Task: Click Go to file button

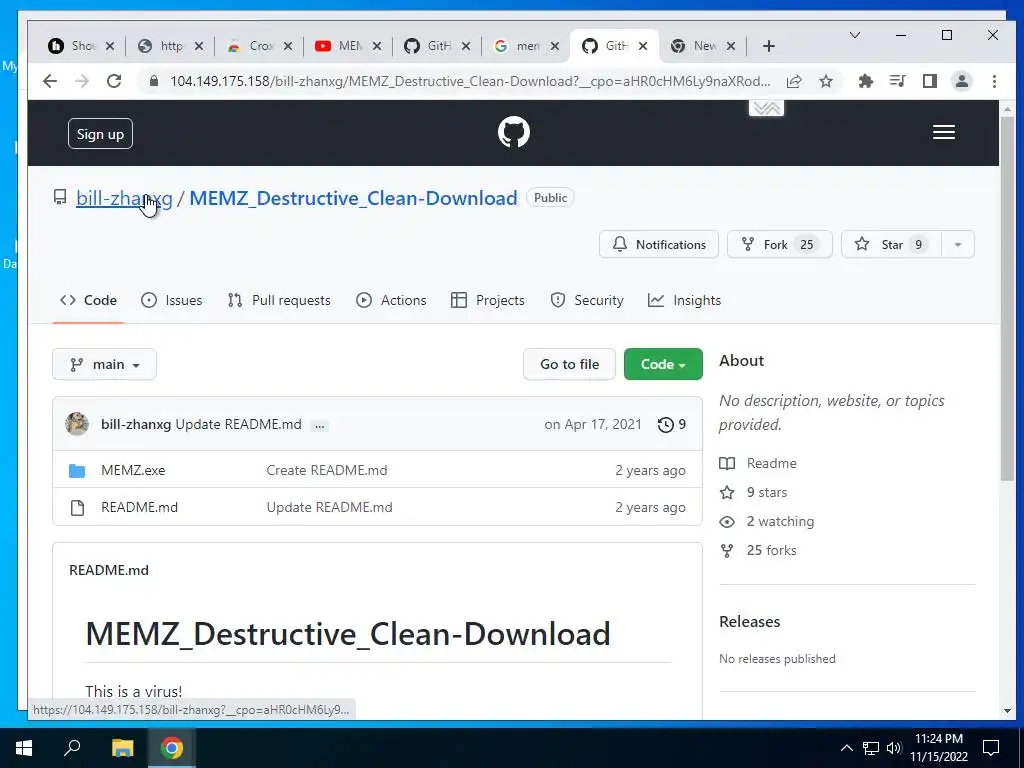Action: click(569, 364)
